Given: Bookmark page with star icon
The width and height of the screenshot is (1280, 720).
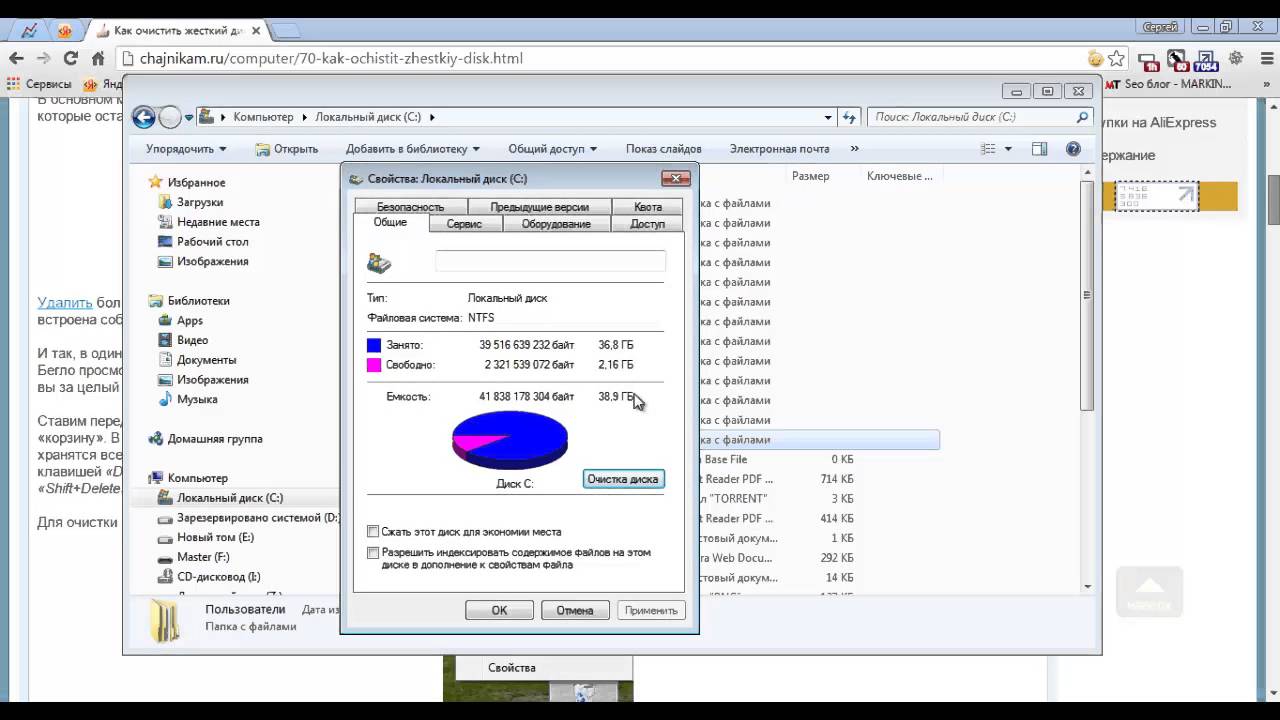Looking at the screenshot, I should (x=1117, y=58).
